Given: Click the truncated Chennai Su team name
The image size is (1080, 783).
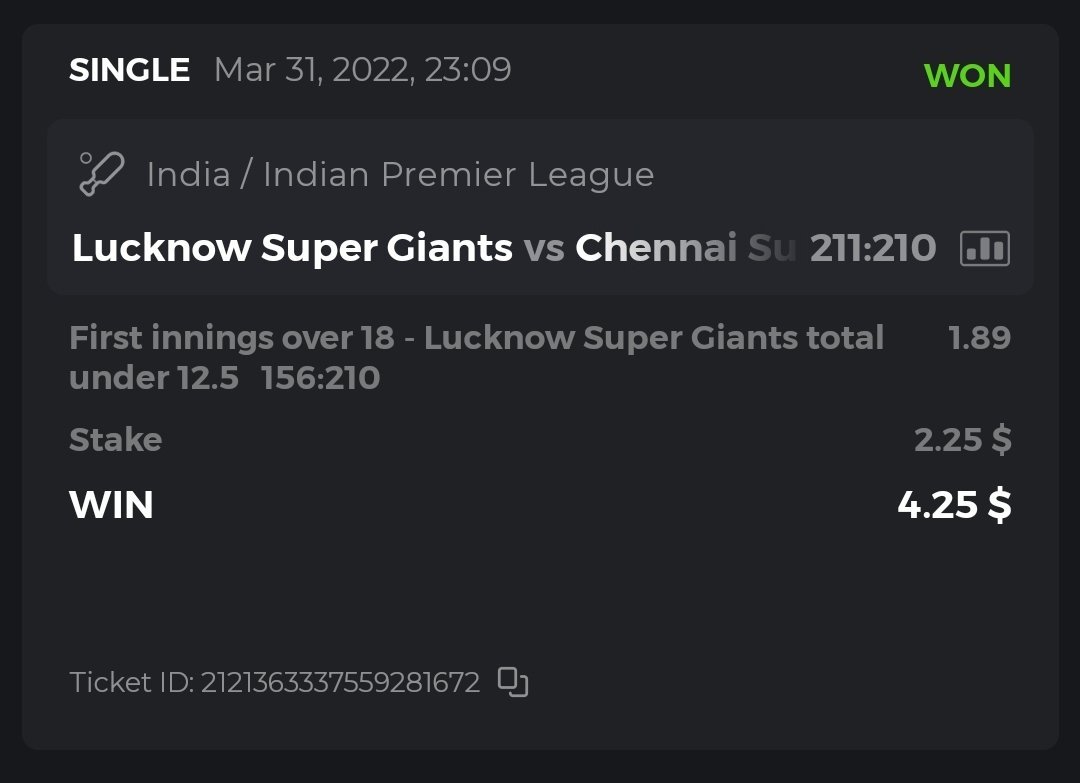Looking at the screenshot, I should 685,248.
